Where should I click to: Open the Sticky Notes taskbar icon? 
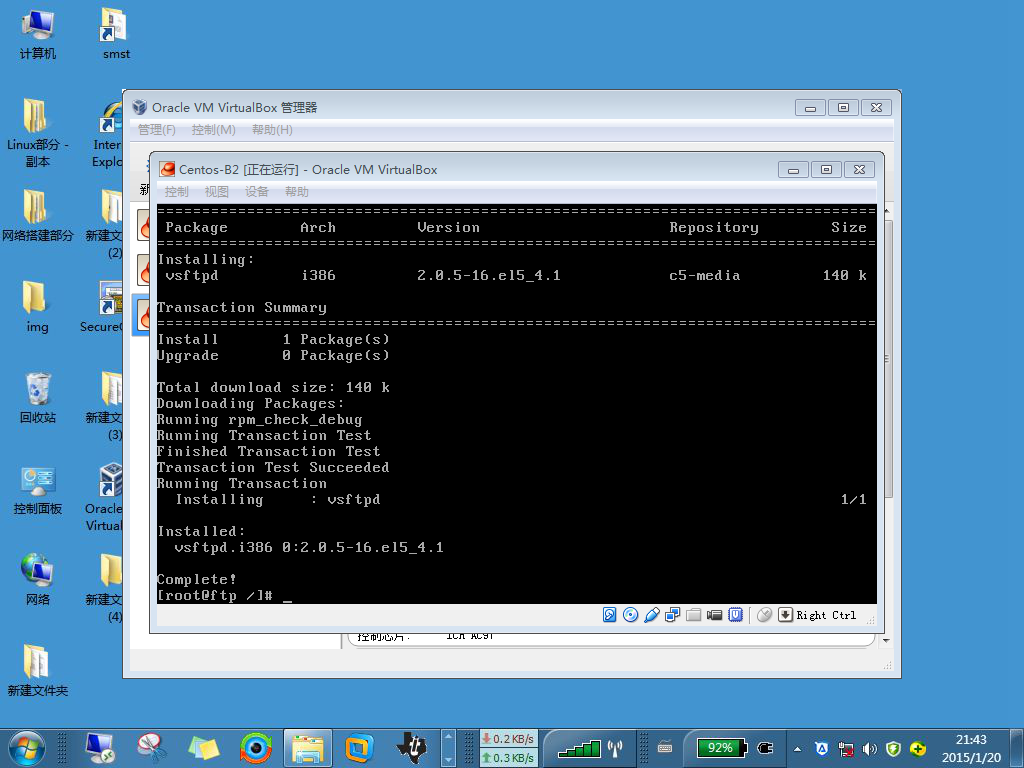(x=204, y=748)
